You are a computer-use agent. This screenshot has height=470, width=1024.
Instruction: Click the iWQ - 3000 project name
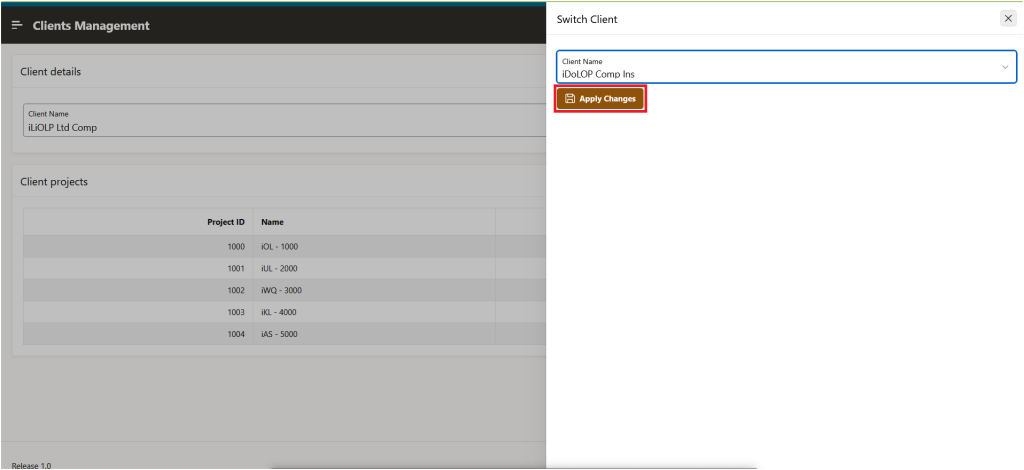coord(281,290)
